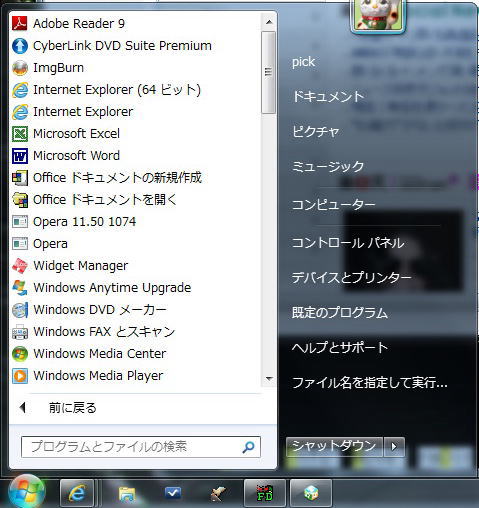Viewport: 479px width, 508px height.
Task: Launch Windows Media Center icon
Action: 20,354
